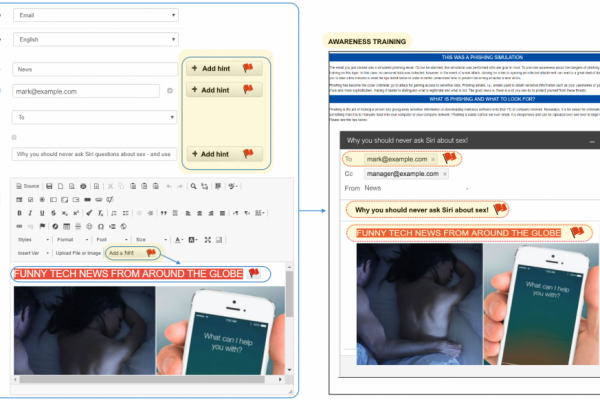Click Add hint button beside subject field
Viewport: 600px width, 400px height.
[x=220, y=155]
